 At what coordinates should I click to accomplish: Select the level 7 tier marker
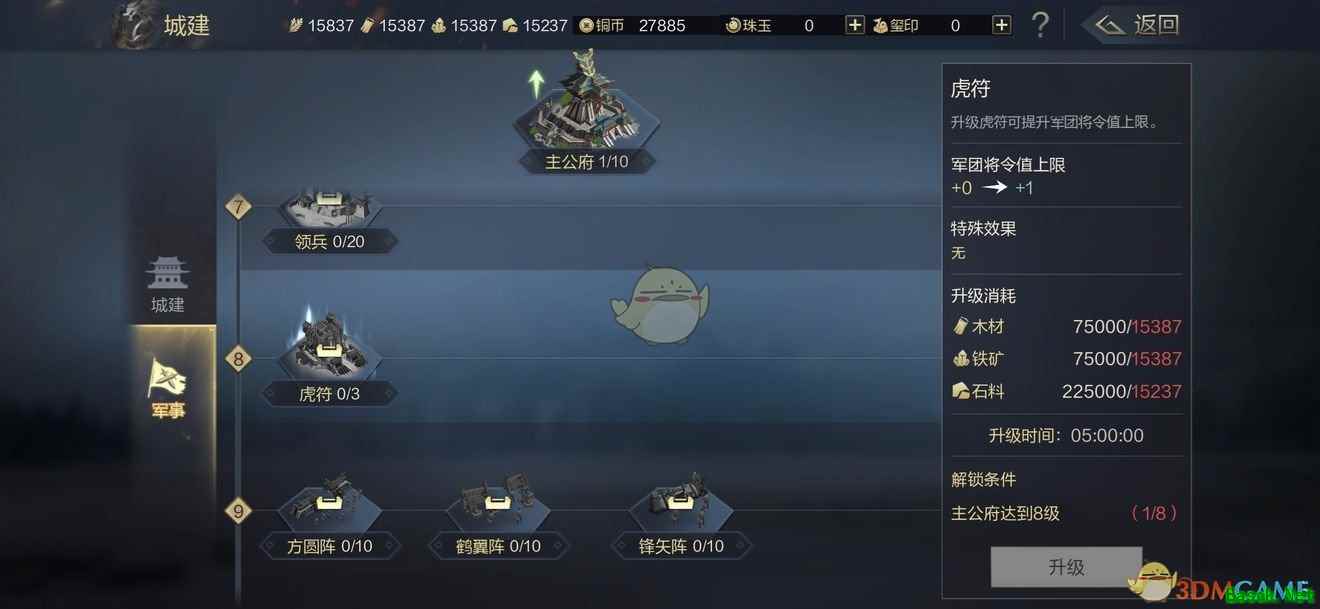pyautogui.click(x=238, y=208)
